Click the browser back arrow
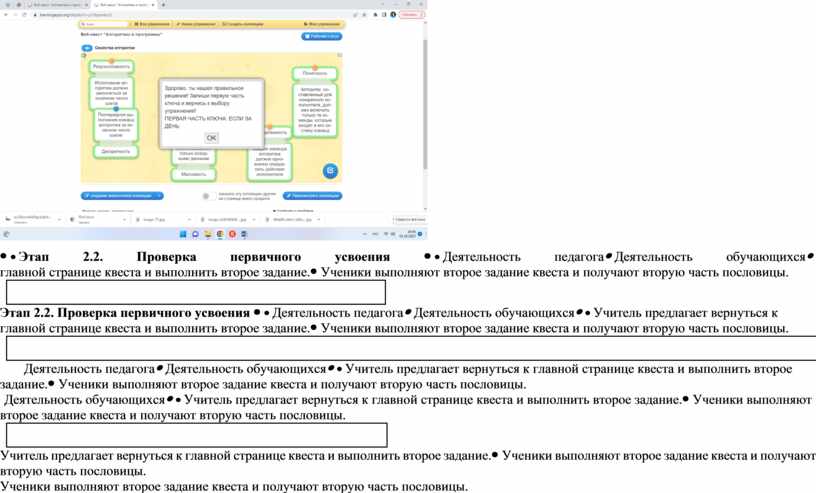 (7, 15)
